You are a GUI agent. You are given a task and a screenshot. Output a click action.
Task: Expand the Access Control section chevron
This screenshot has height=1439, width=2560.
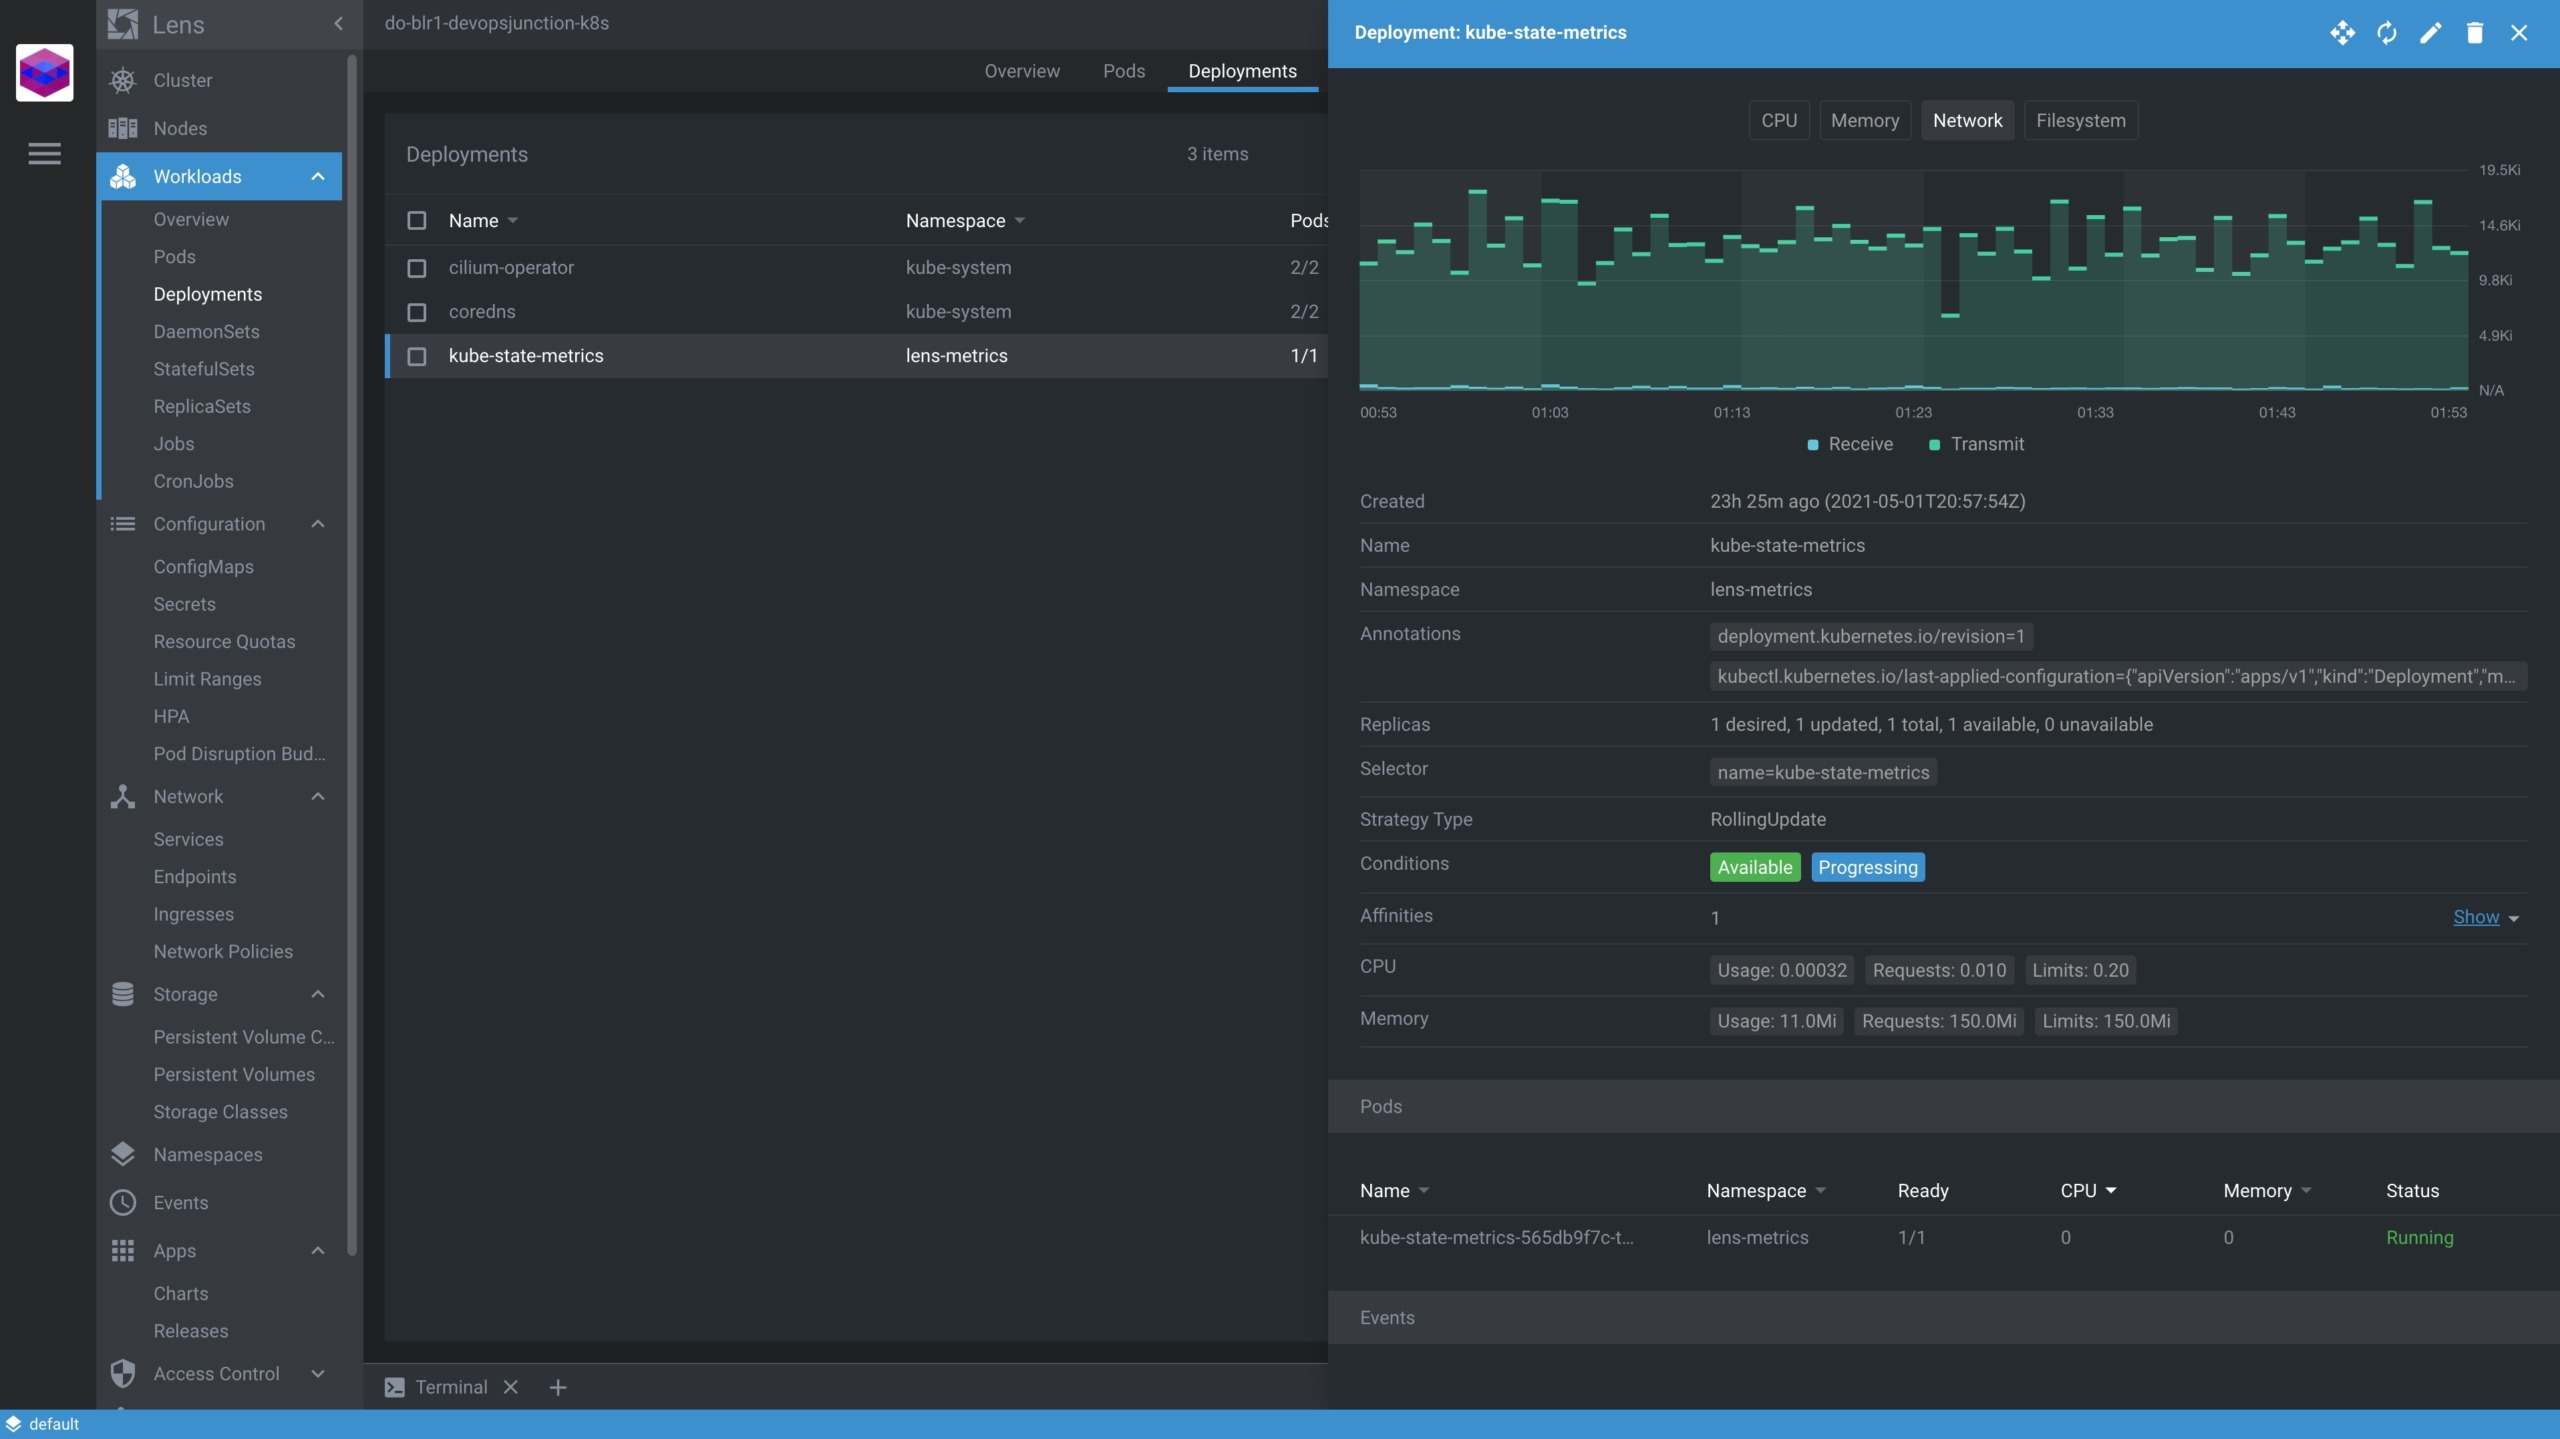(318, 1373)
